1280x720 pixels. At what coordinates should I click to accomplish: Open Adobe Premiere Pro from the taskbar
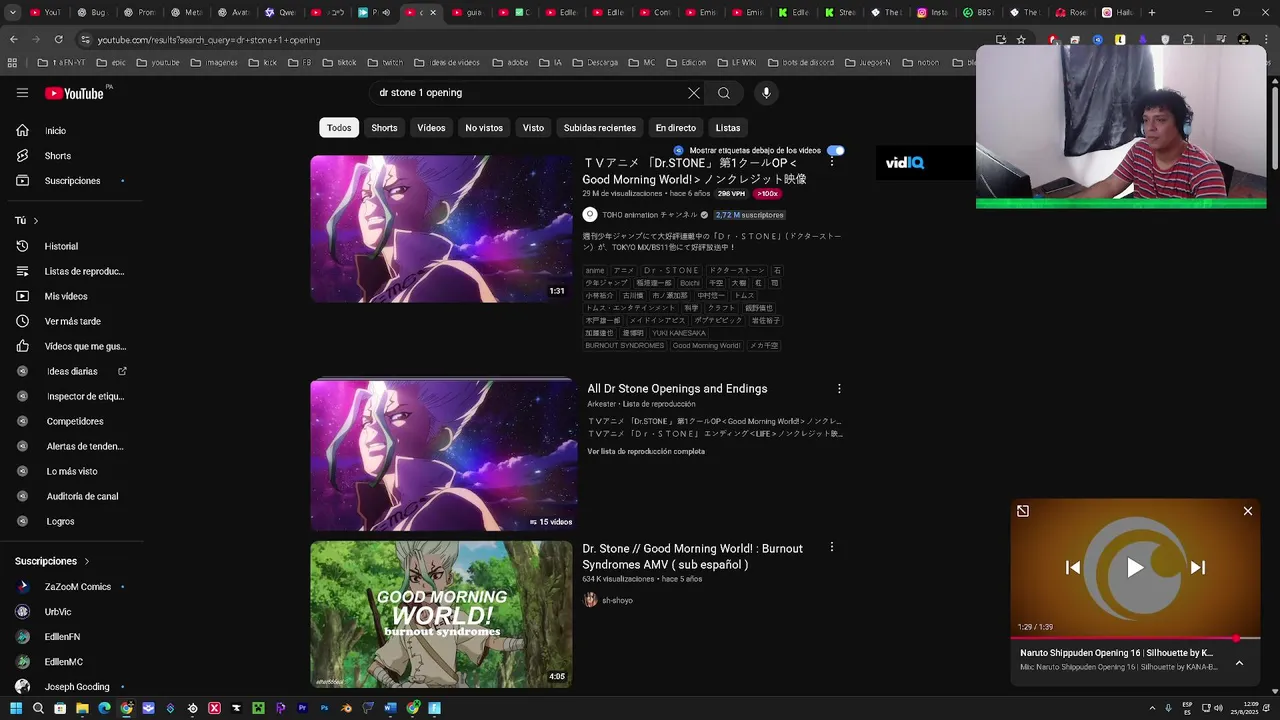tap(302, 708)
